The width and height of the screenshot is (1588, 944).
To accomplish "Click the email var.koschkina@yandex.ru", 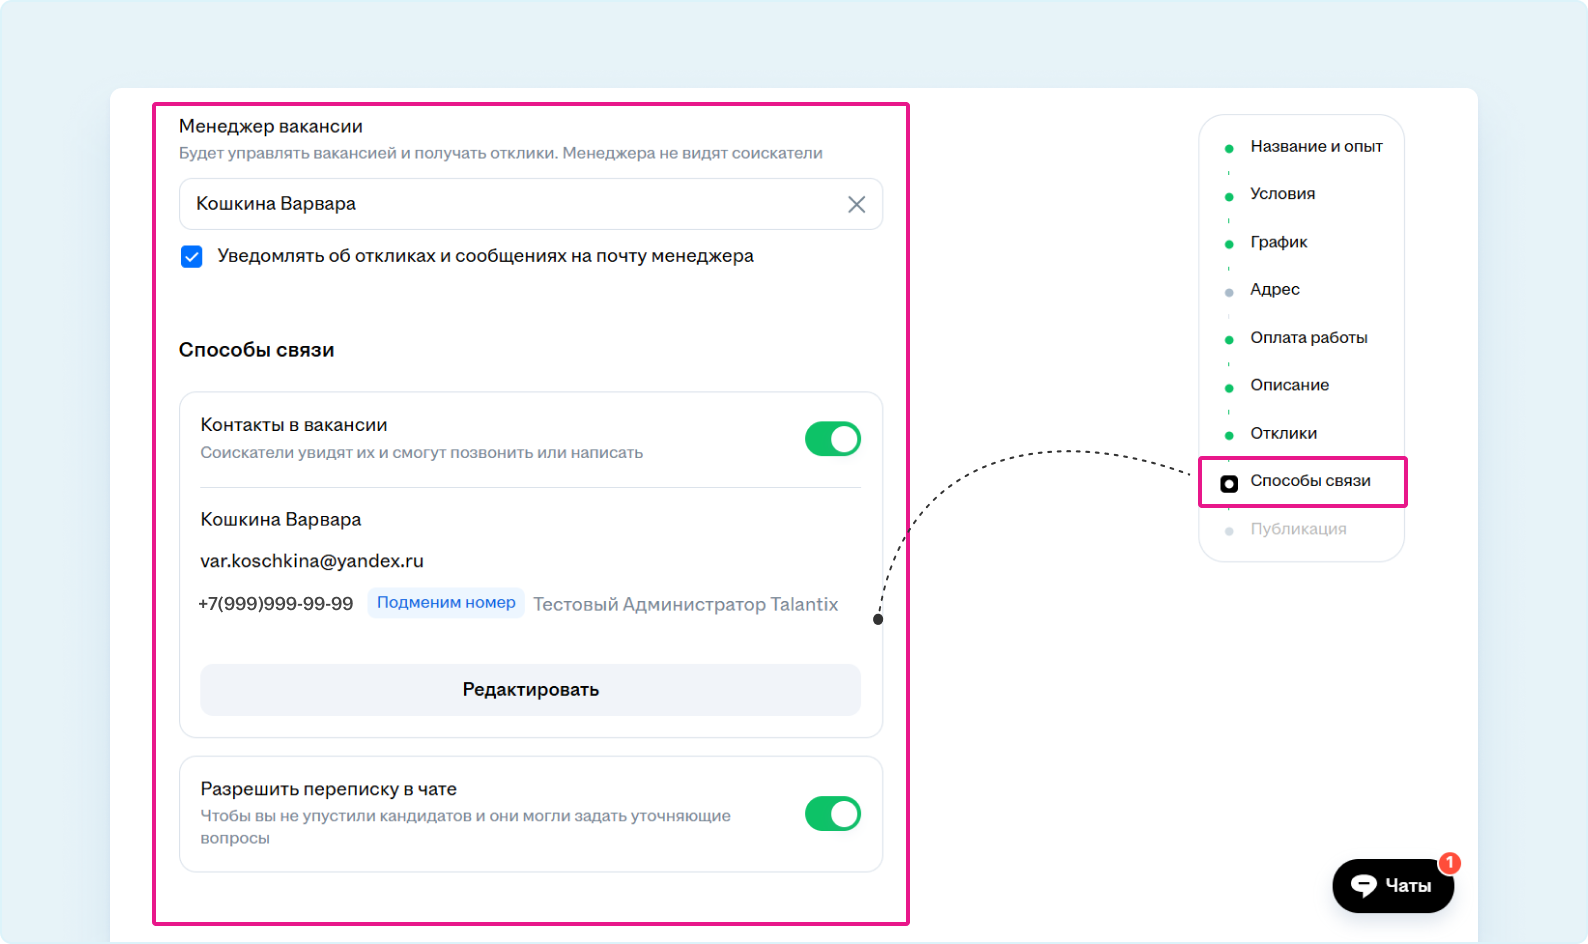I will pyautogui.click(x=312, y=561).
